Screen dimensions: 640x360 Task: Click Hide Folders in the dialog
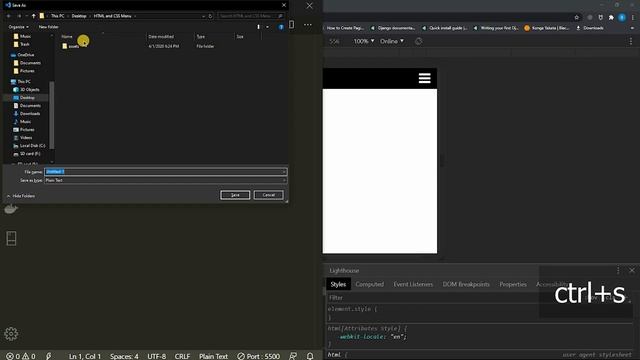click(x=21, y=196)
